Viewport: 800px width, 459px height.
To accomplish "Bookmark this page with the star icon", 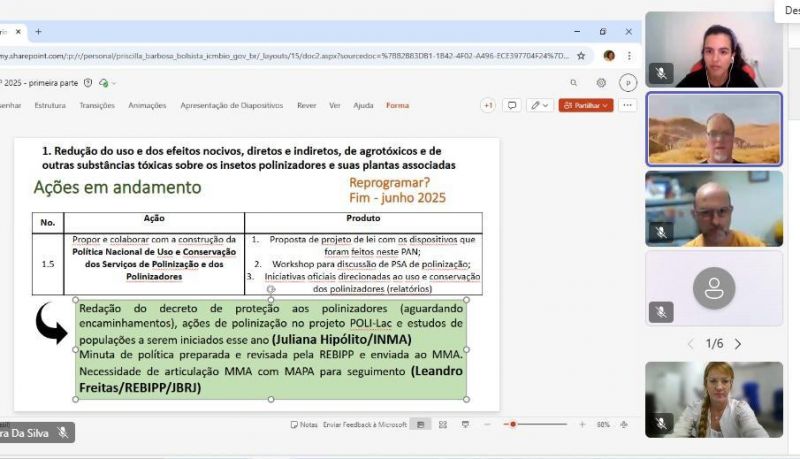I will tap(581, 56).
